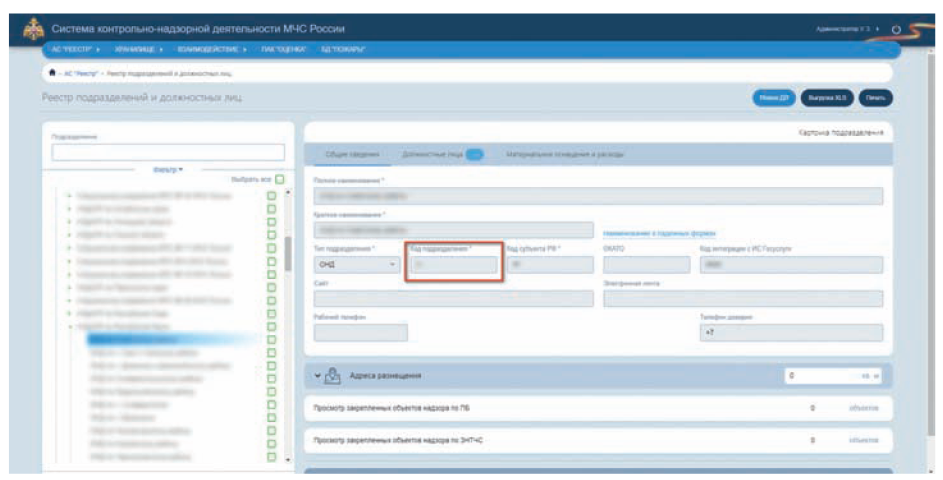The width and height of the screenshot is (943, 480).
Task: Click the 'Телефон доверия' +7 field
Action: [791, 333]
